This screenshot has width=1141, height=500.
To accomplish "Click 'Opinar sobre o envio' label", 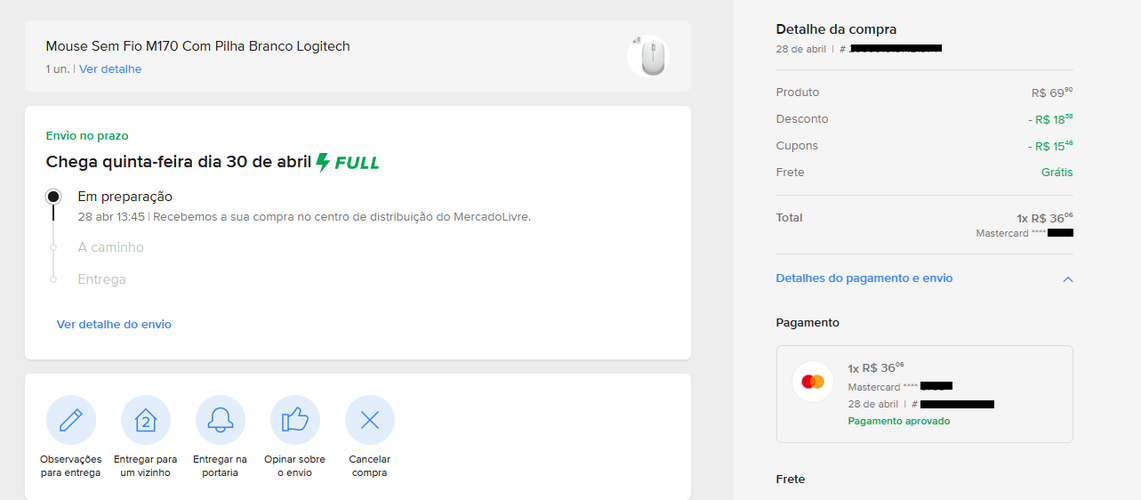I will pyautogui.click(x=295, y=466).
